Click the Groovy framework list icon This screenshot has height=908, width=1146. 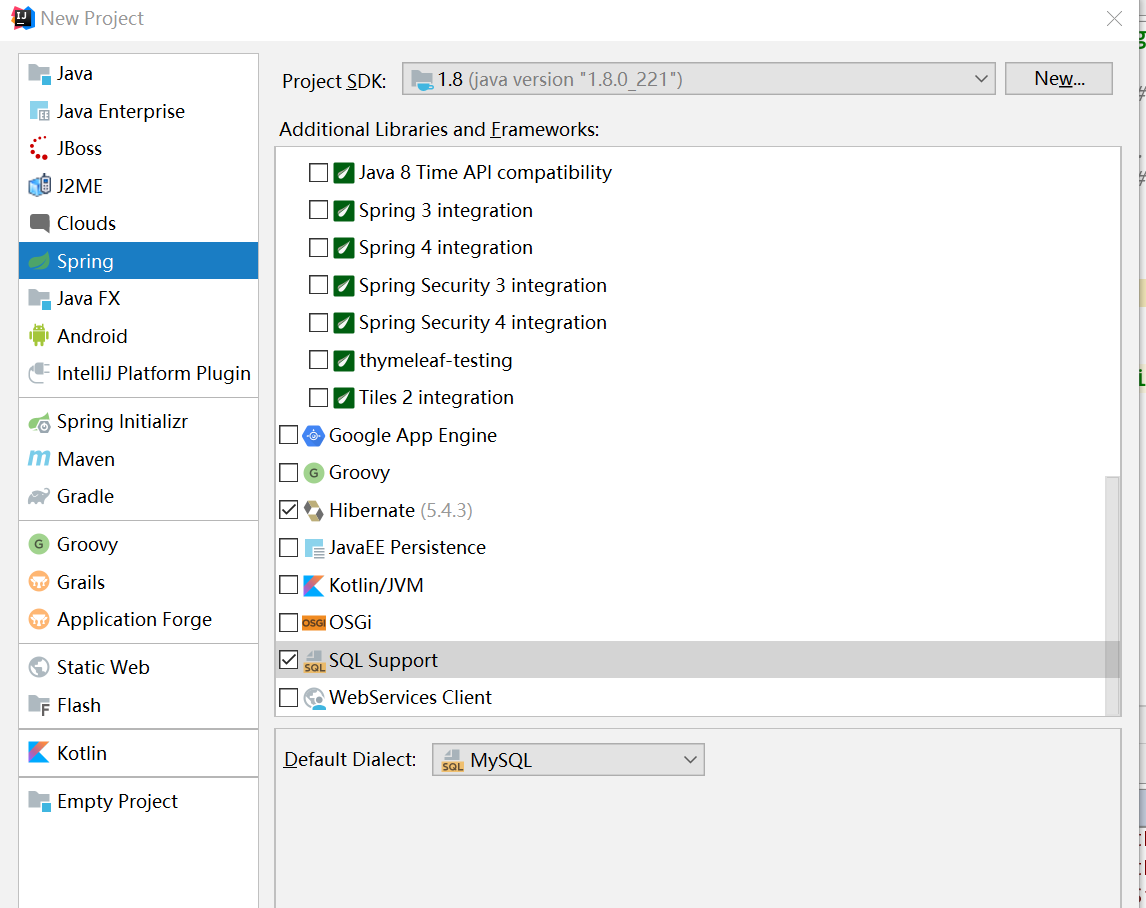[314, 473]
